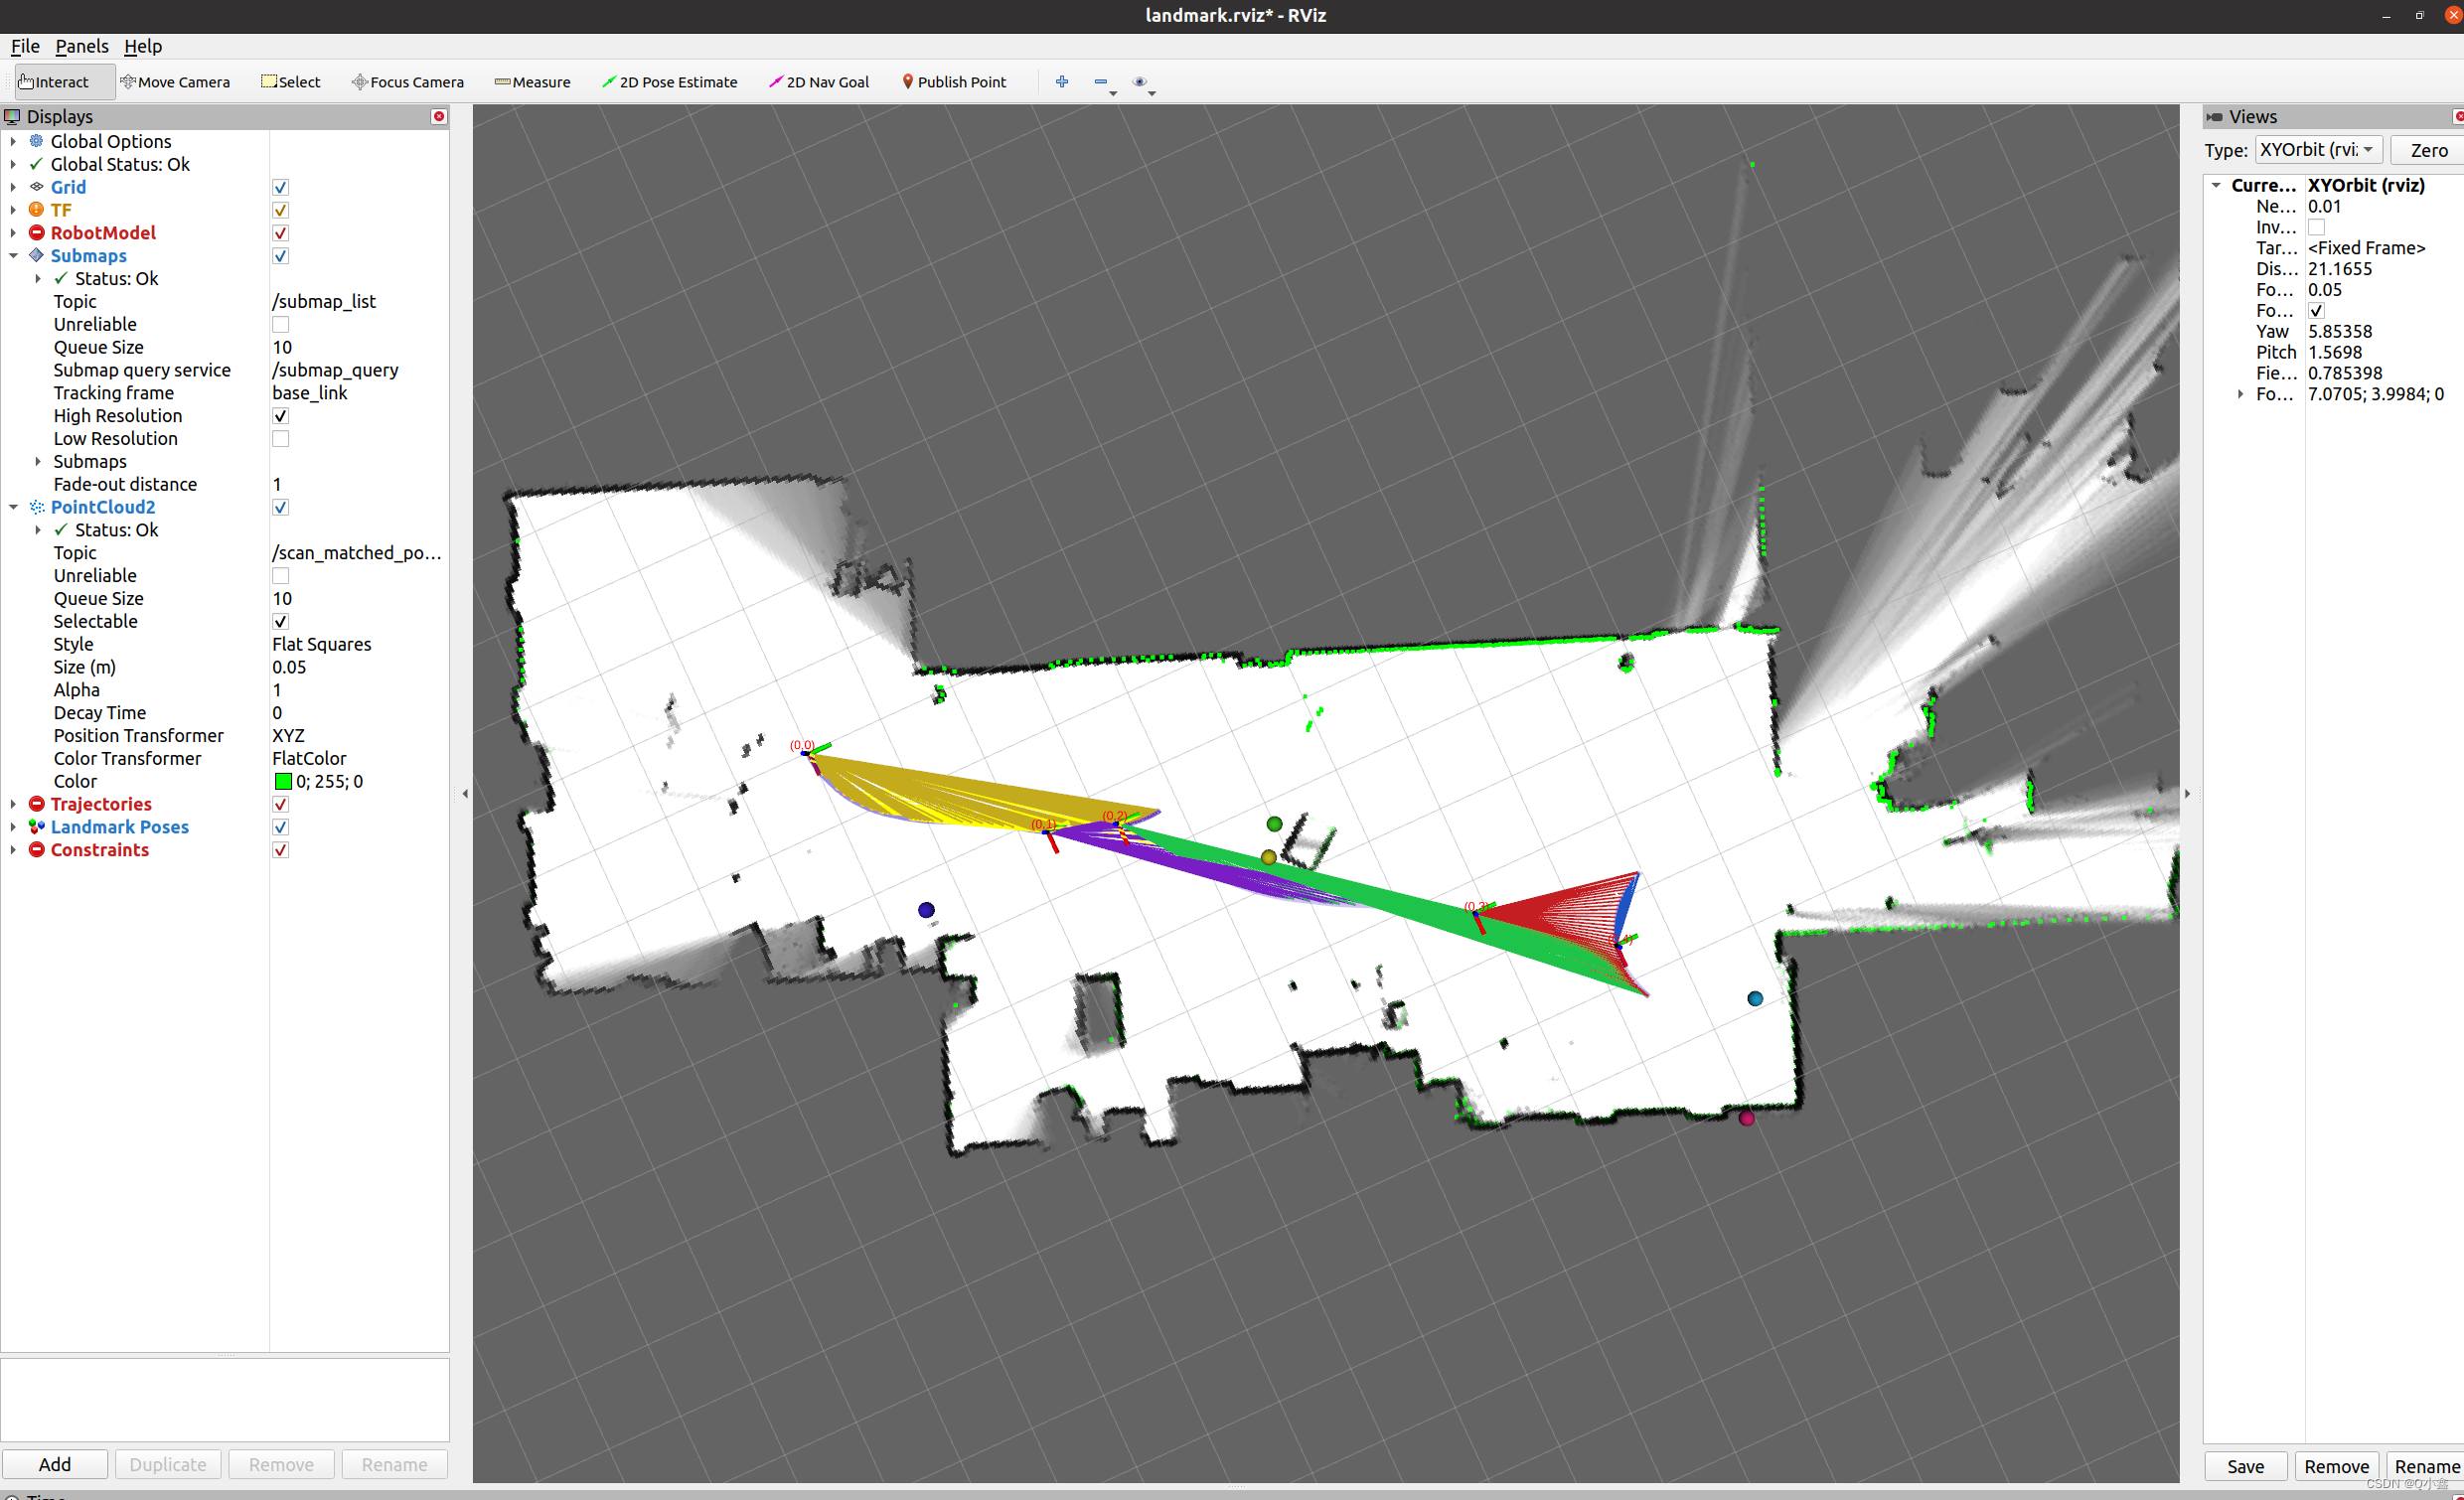Screen dimensions: 2464x1500
Task: Activate the Measure tool
Action: click(x=532, y=82)
